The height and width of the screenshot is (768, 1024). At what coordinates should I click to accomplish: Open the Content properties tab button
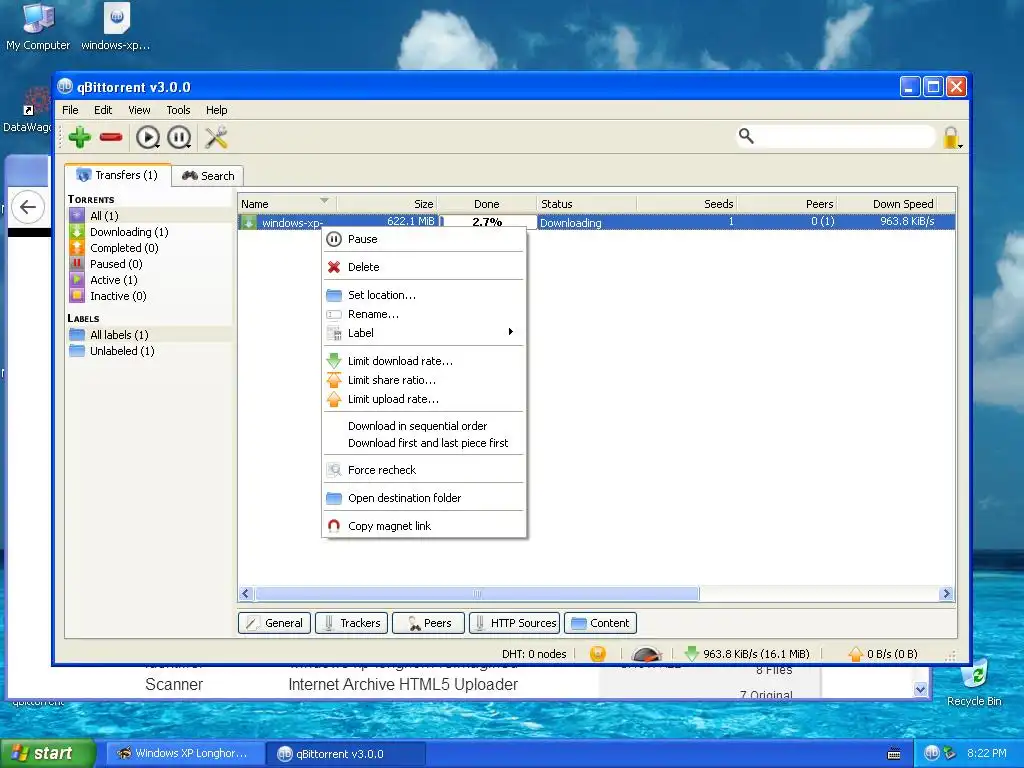600,623
